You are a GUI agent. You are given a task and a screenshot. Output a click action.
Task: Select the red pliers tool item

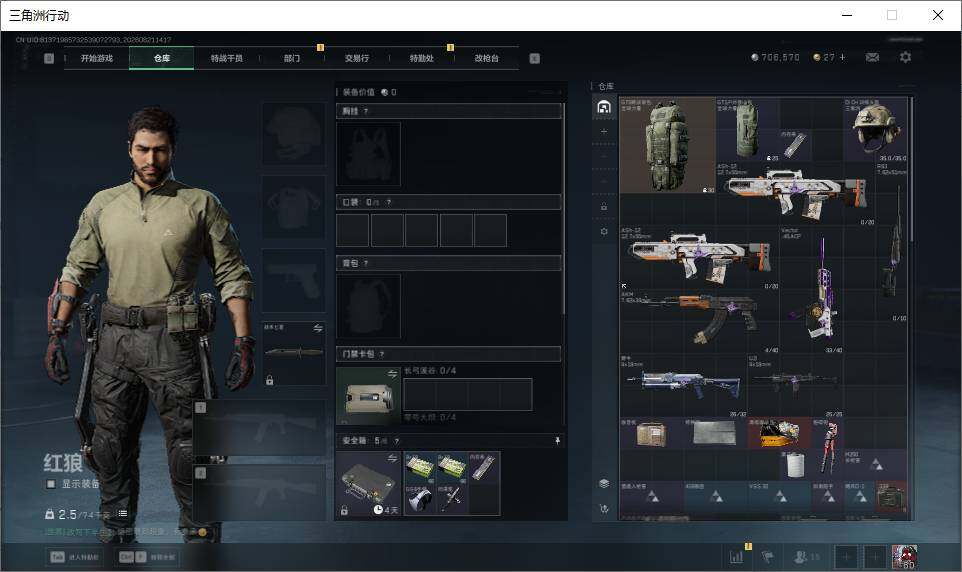(828, 449)
